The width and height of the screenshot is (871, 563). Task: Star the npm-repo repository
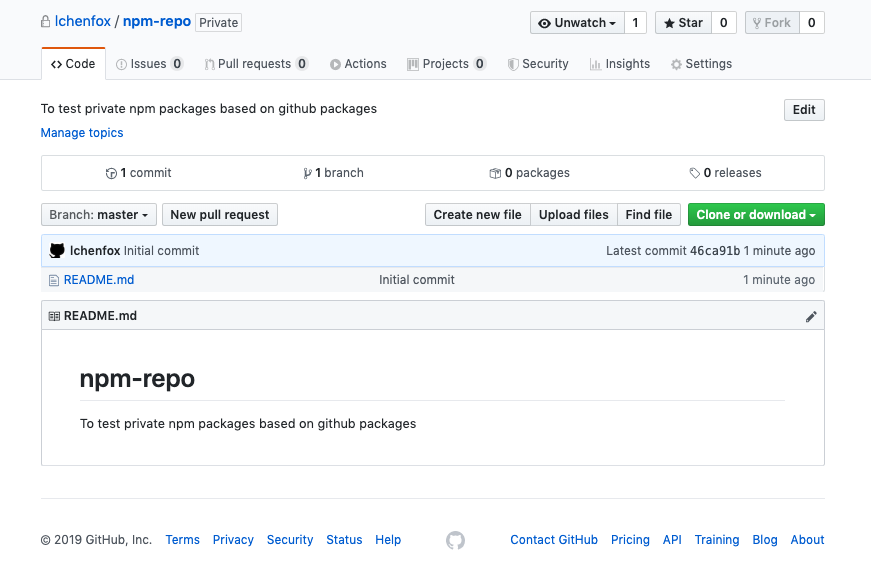coord(683,23)
